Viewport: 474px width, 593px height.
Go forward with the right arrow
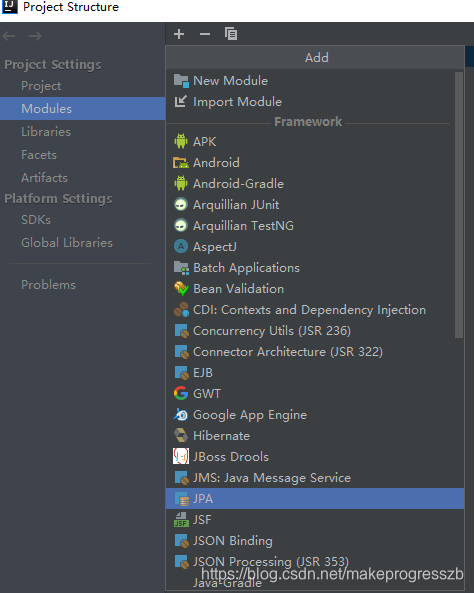tap(36, 36)
